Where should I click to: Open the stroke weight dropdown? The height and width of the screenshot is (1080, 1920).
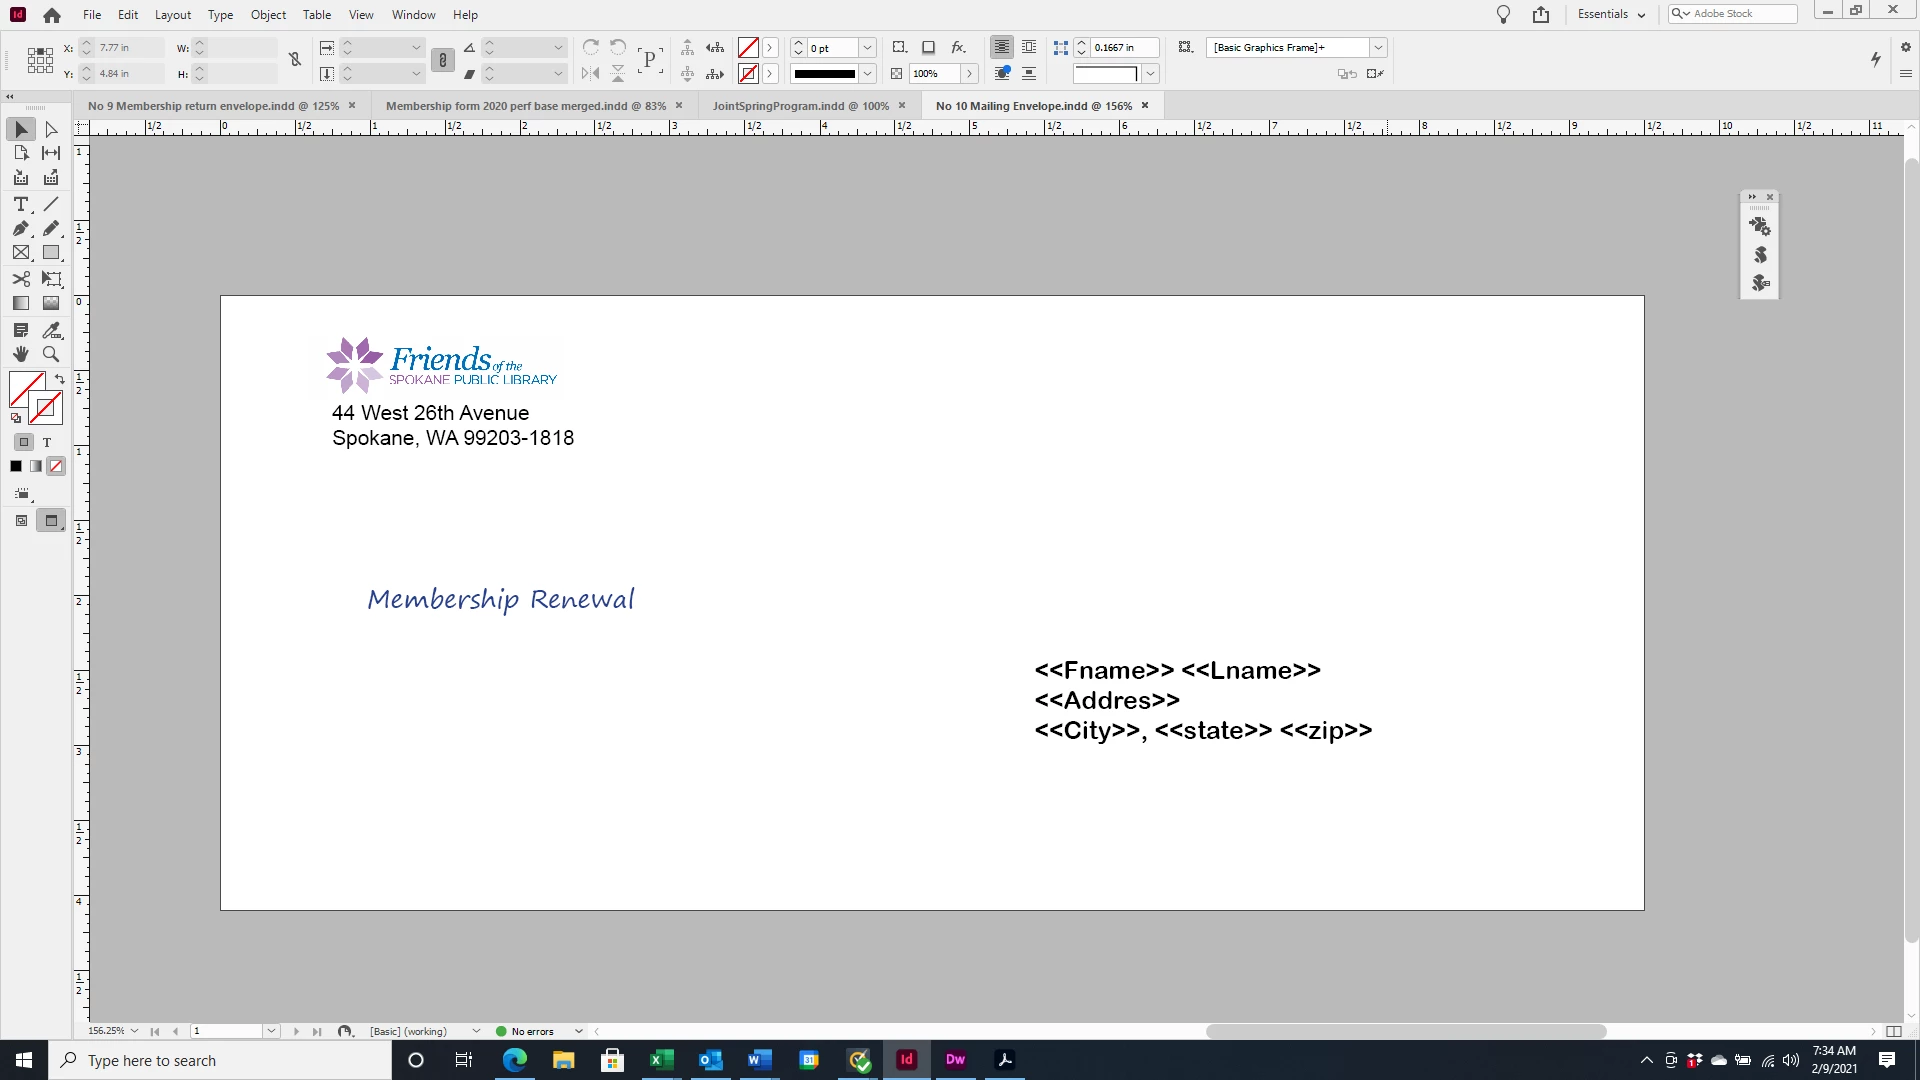pyautogui.click(x=867, y=47)
